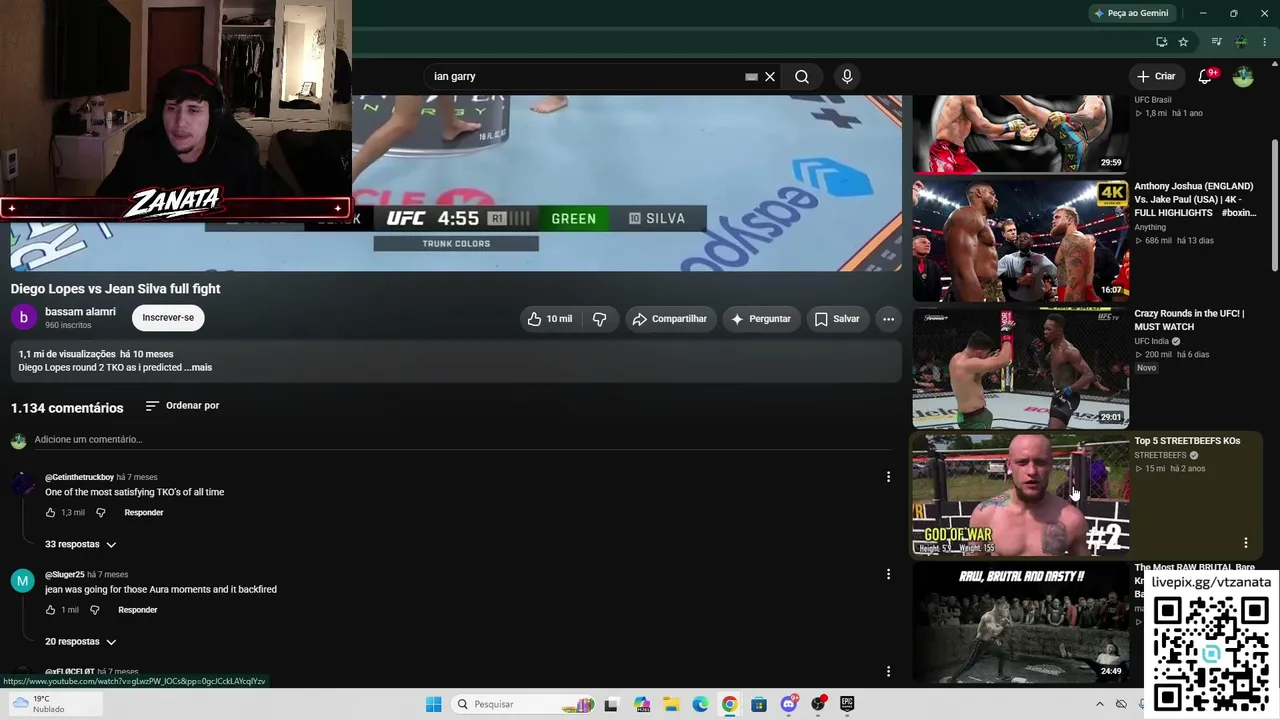Expand video description with ...mais

coord(198,368)
